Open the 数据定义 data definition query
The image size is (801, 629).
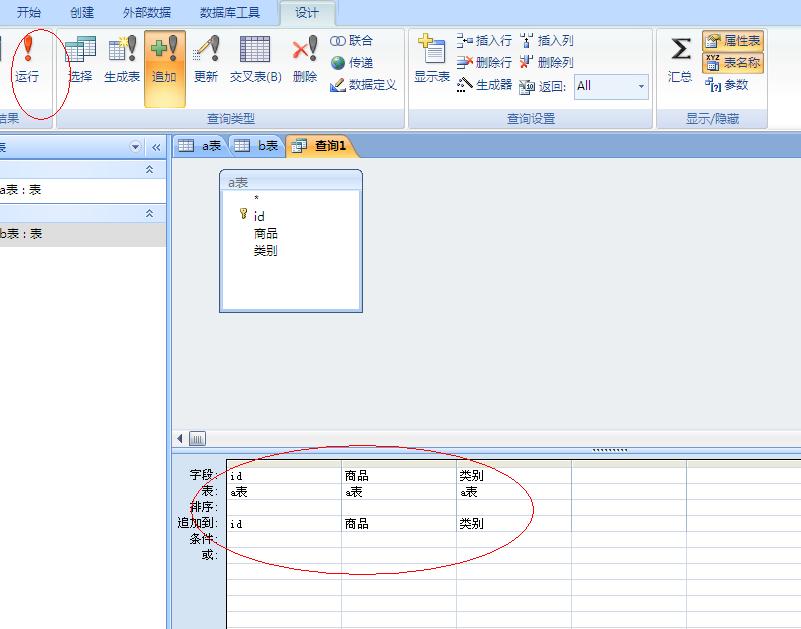click(x=363, y=85)
